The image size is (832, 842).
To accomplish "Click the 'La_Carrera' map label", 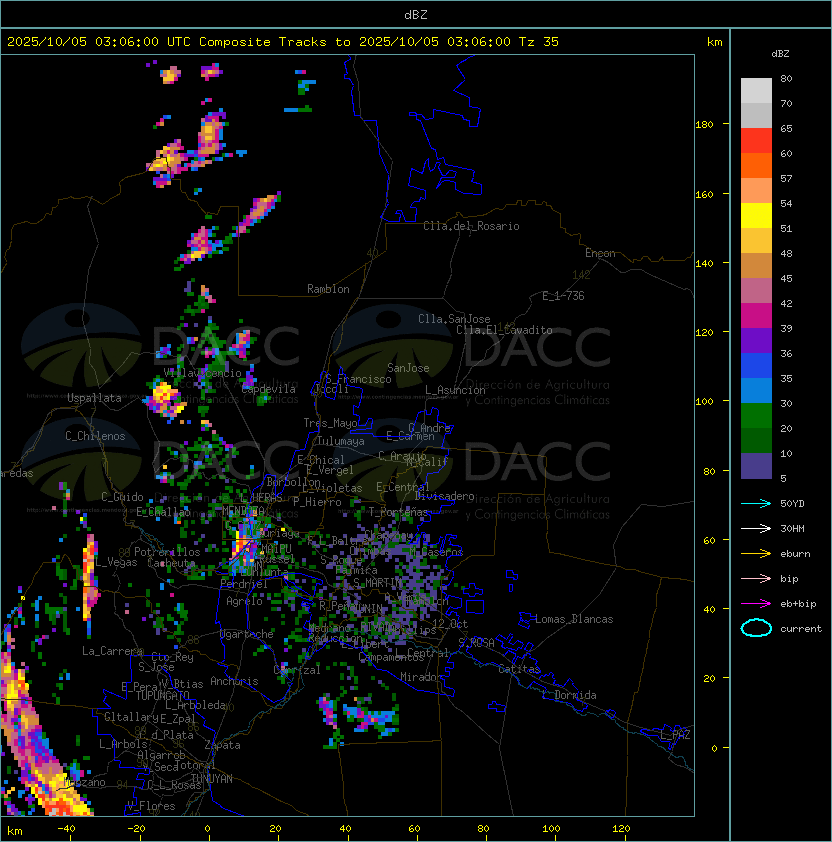I will 113,651.
